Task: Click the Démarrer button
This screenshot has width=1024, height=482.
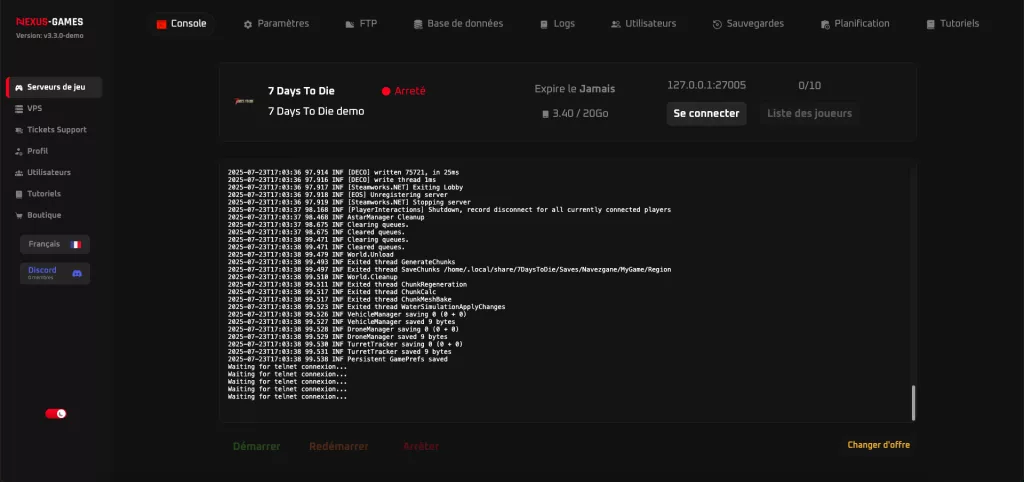Action: [x=257, y=447]
